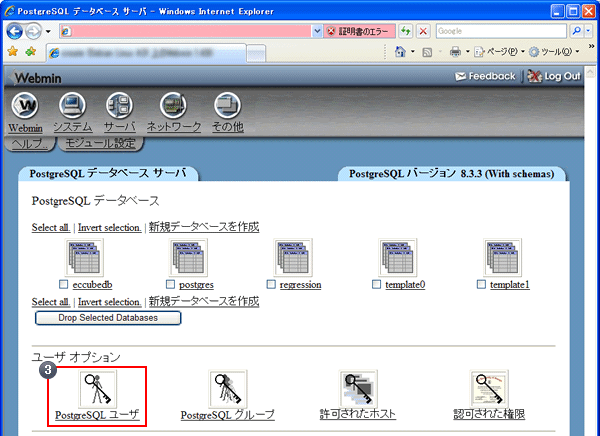Viewport: 600px width, 436px height.
Task: Refresh the page with green arrows icon
Action: 406,31
